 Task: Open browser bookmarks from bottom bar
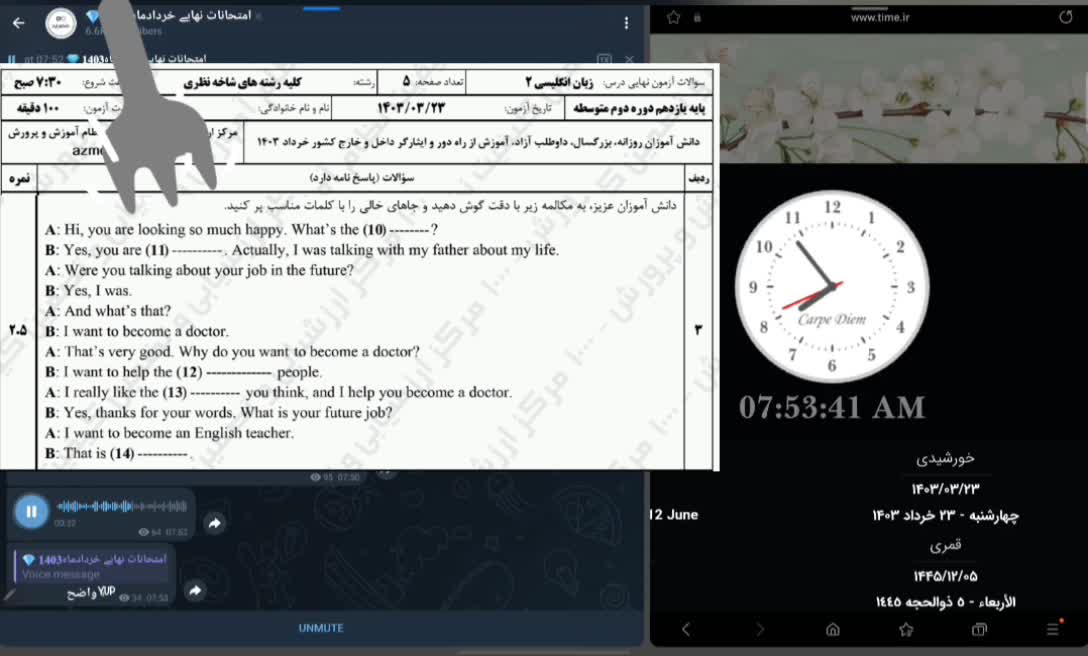pyautogui.click(x=906, y=629)
